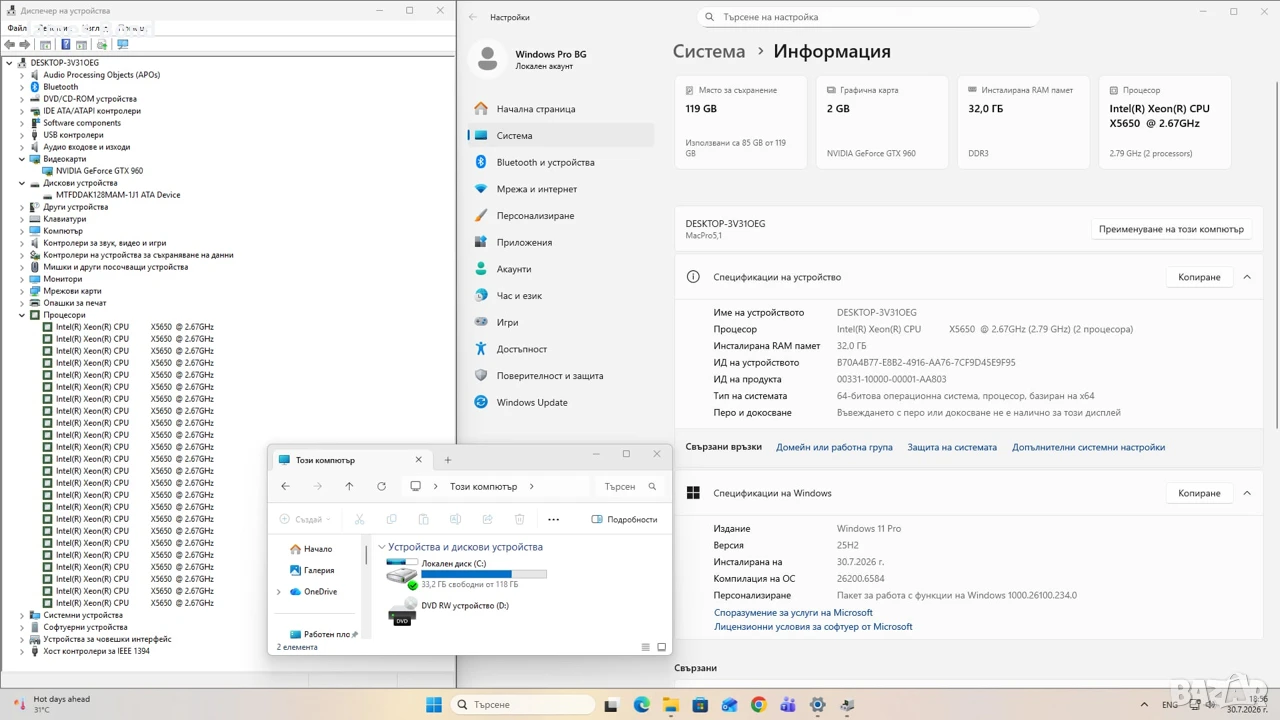Open Персонализиране in Settings sidebar

(x=561, y=216)
